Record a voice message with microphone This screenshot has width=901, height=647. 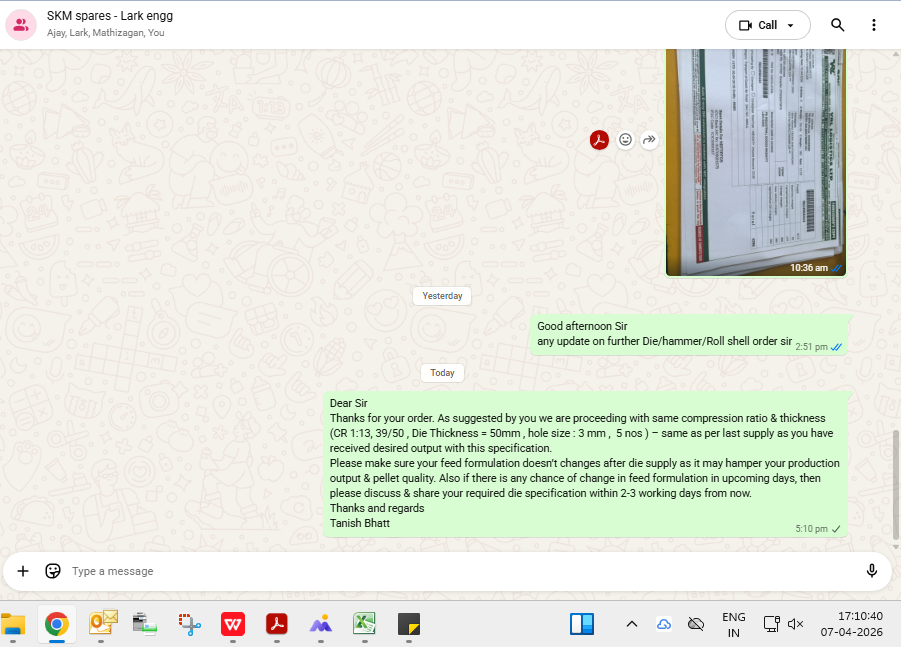[871, 571]
